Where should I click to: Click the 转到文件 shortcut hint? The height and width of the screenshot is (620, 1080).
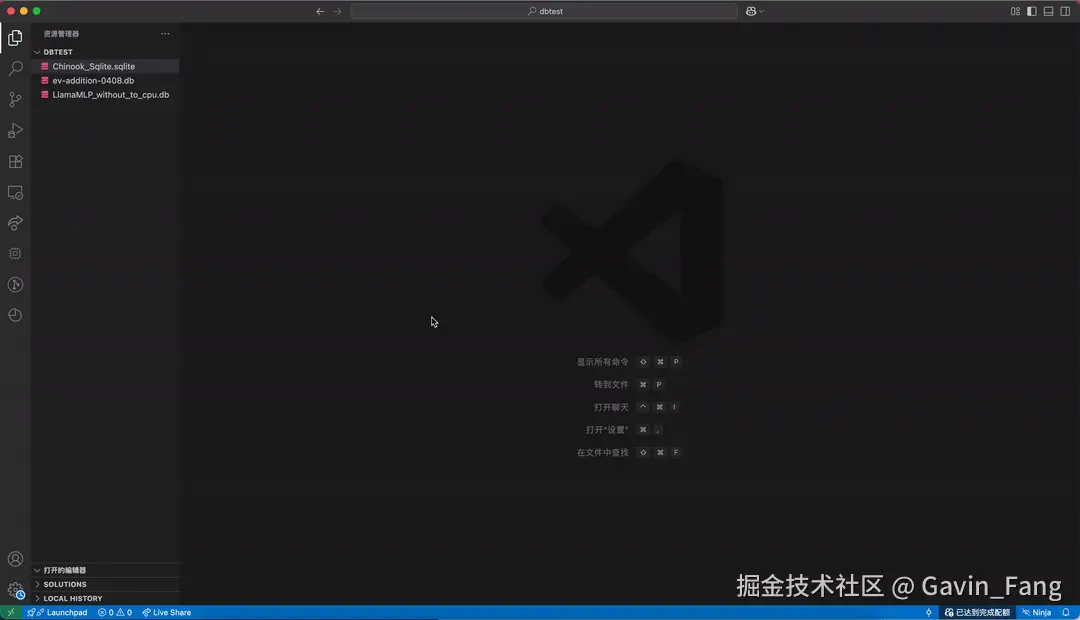click(x=611, y=384)
